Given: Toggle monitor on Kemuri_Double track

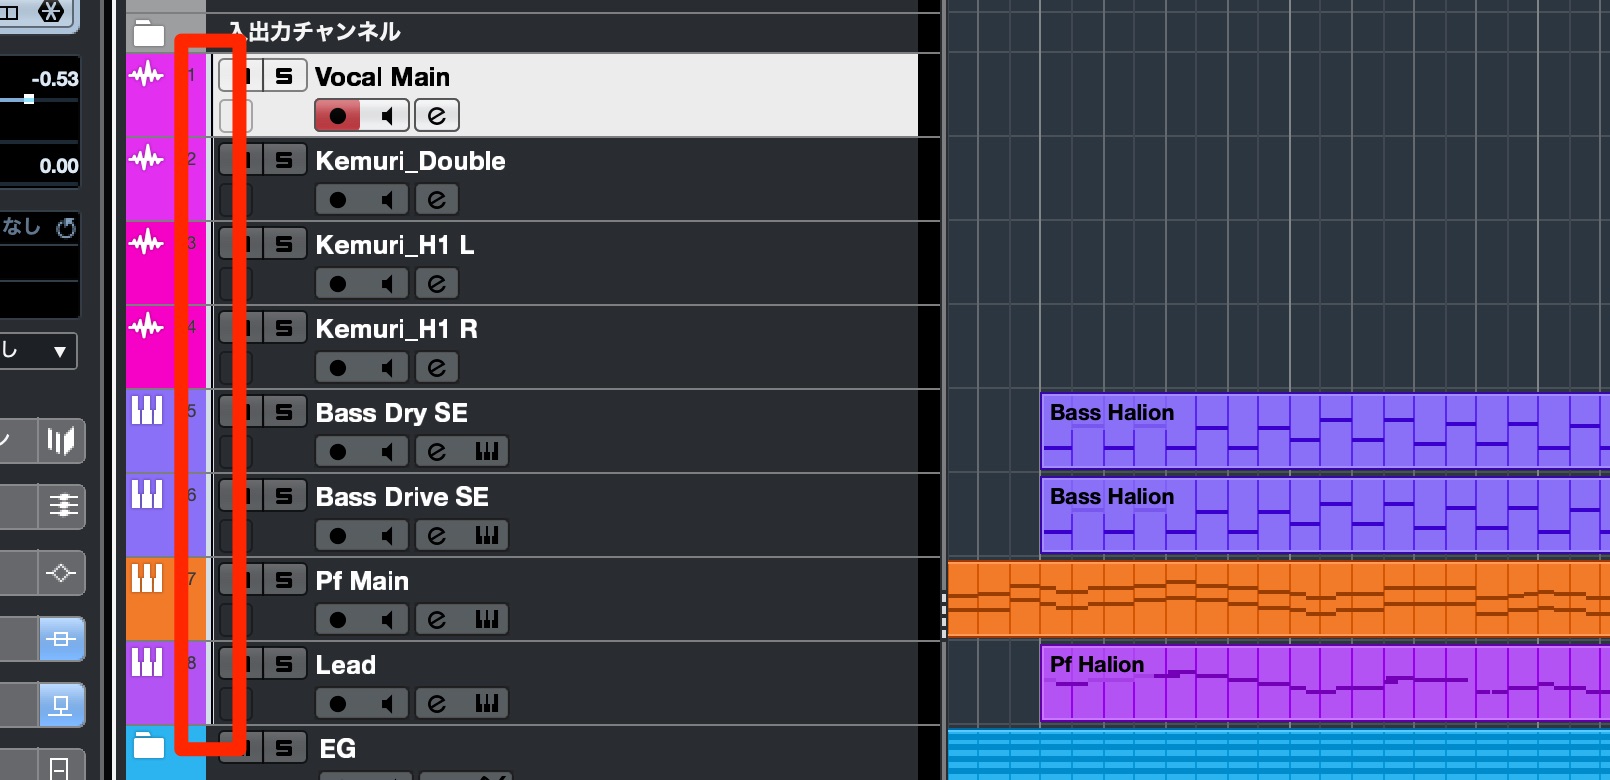Looking at the screenshot, I should tap(386, 200).
